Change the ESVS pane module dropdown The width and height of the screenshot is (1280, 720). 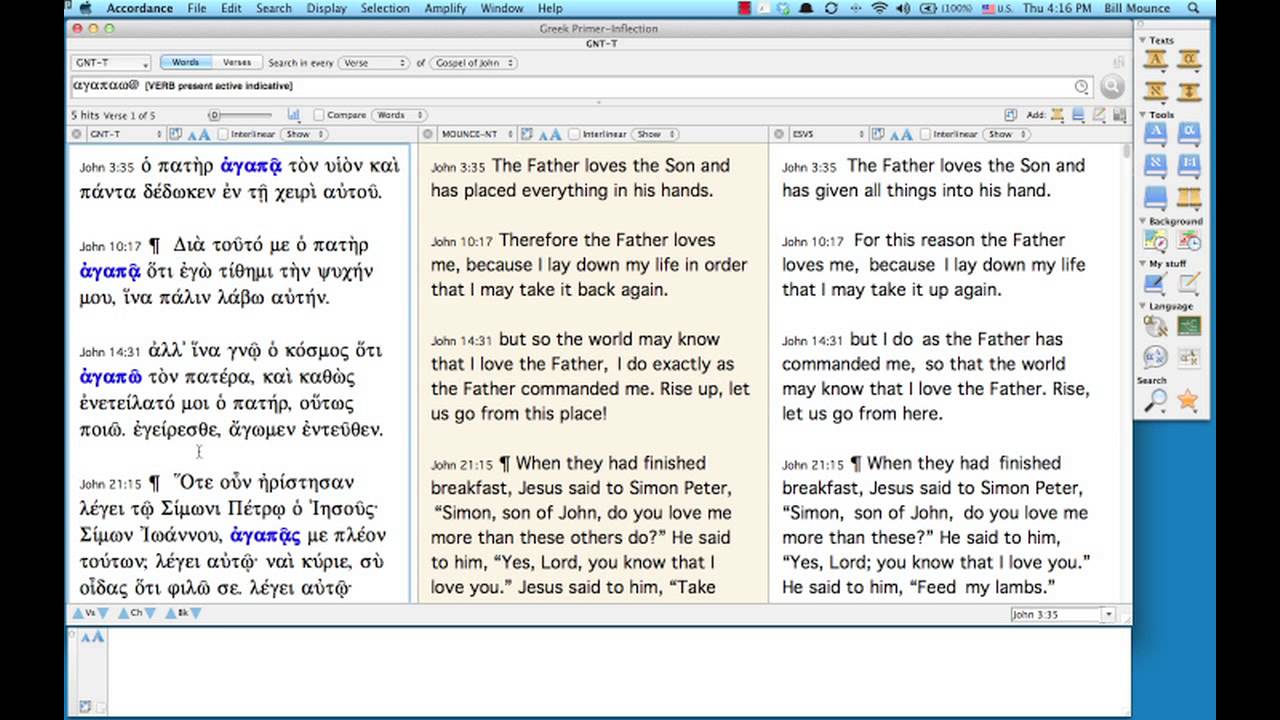click(x=827, y=134)
